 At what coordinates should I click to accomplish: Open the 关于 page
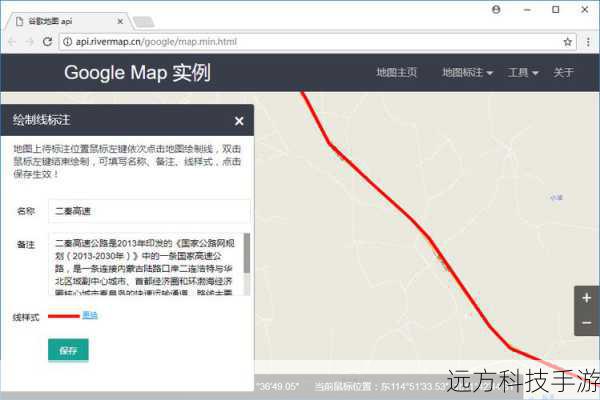coord(563,72)
